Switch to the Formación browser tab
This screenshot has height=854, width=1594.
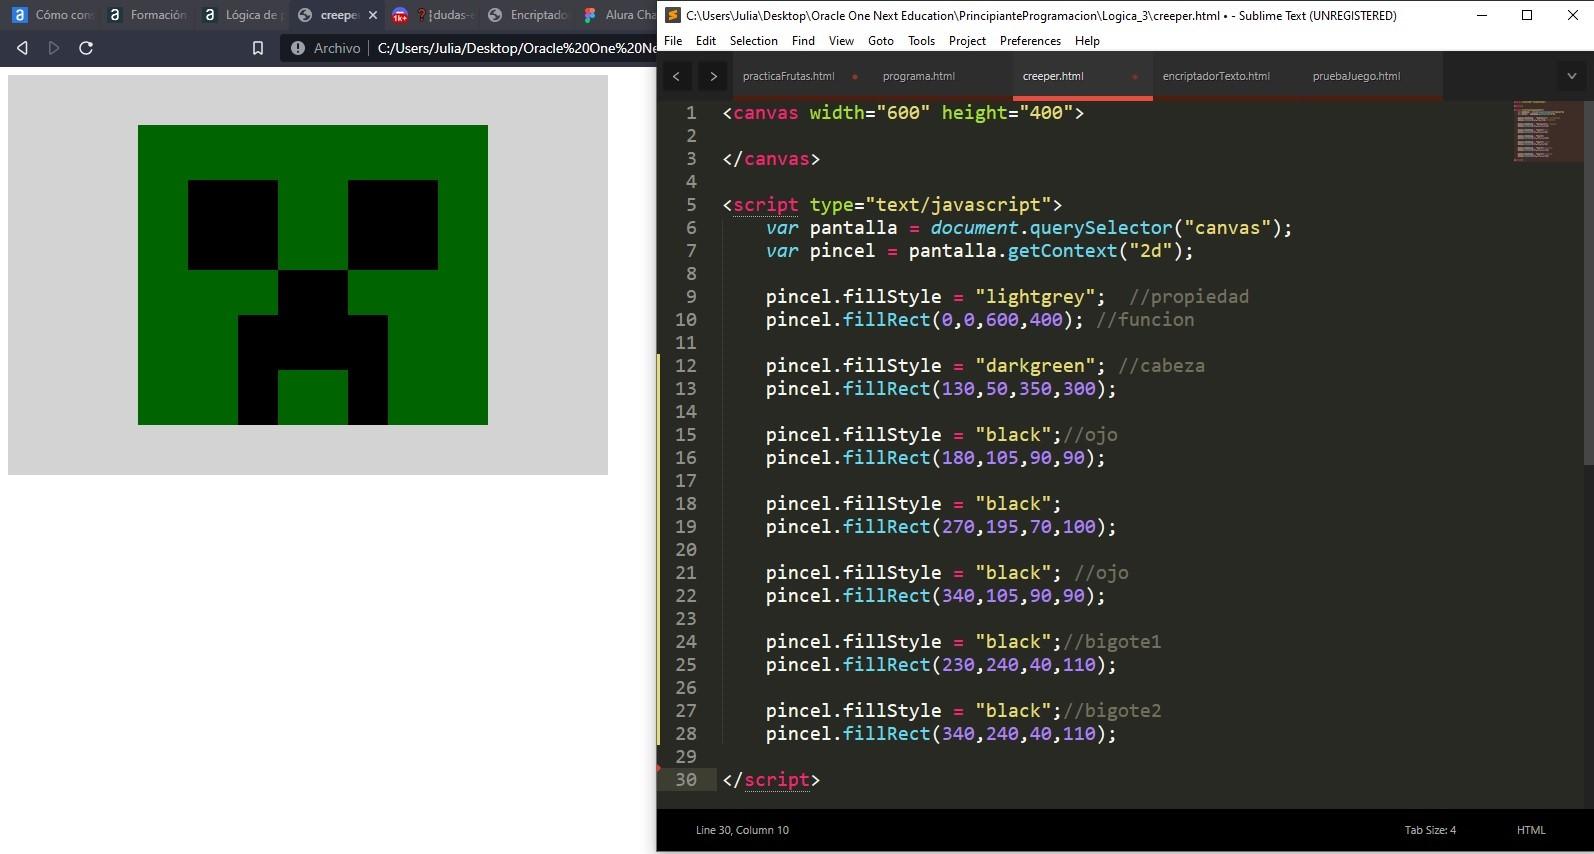(x=148, y=15)
